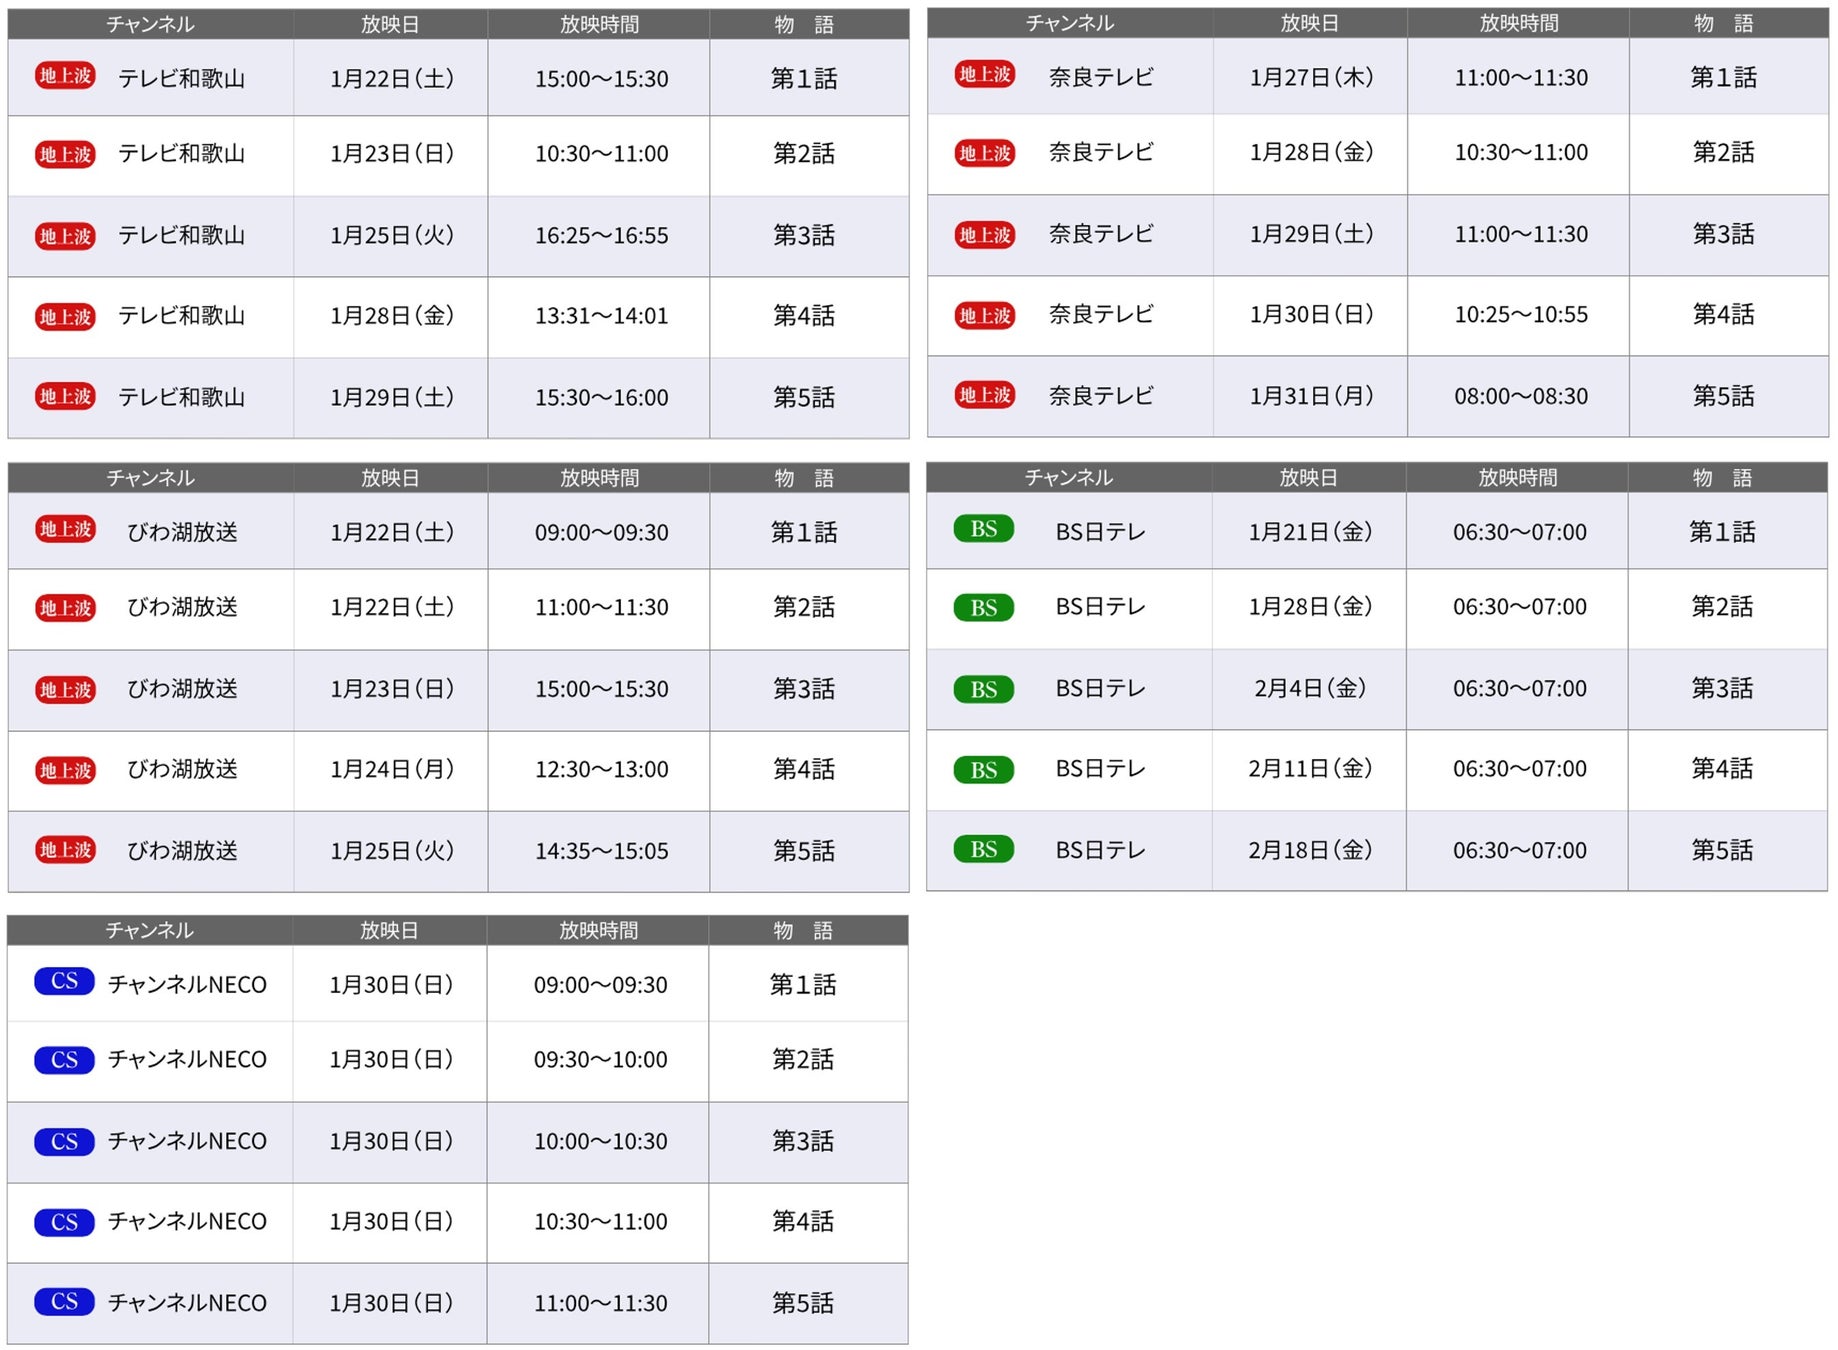Select 奈良テレビ channel name in 第3話 row
This screenshot has height=1350, width=1838.
[1101, 234]
